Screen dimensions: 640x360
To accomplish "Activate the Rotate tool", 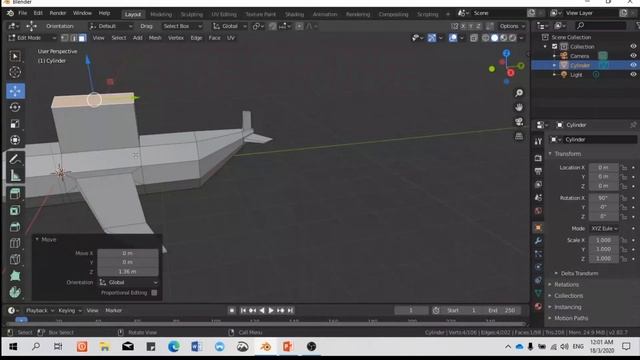I will click(15, 107).
